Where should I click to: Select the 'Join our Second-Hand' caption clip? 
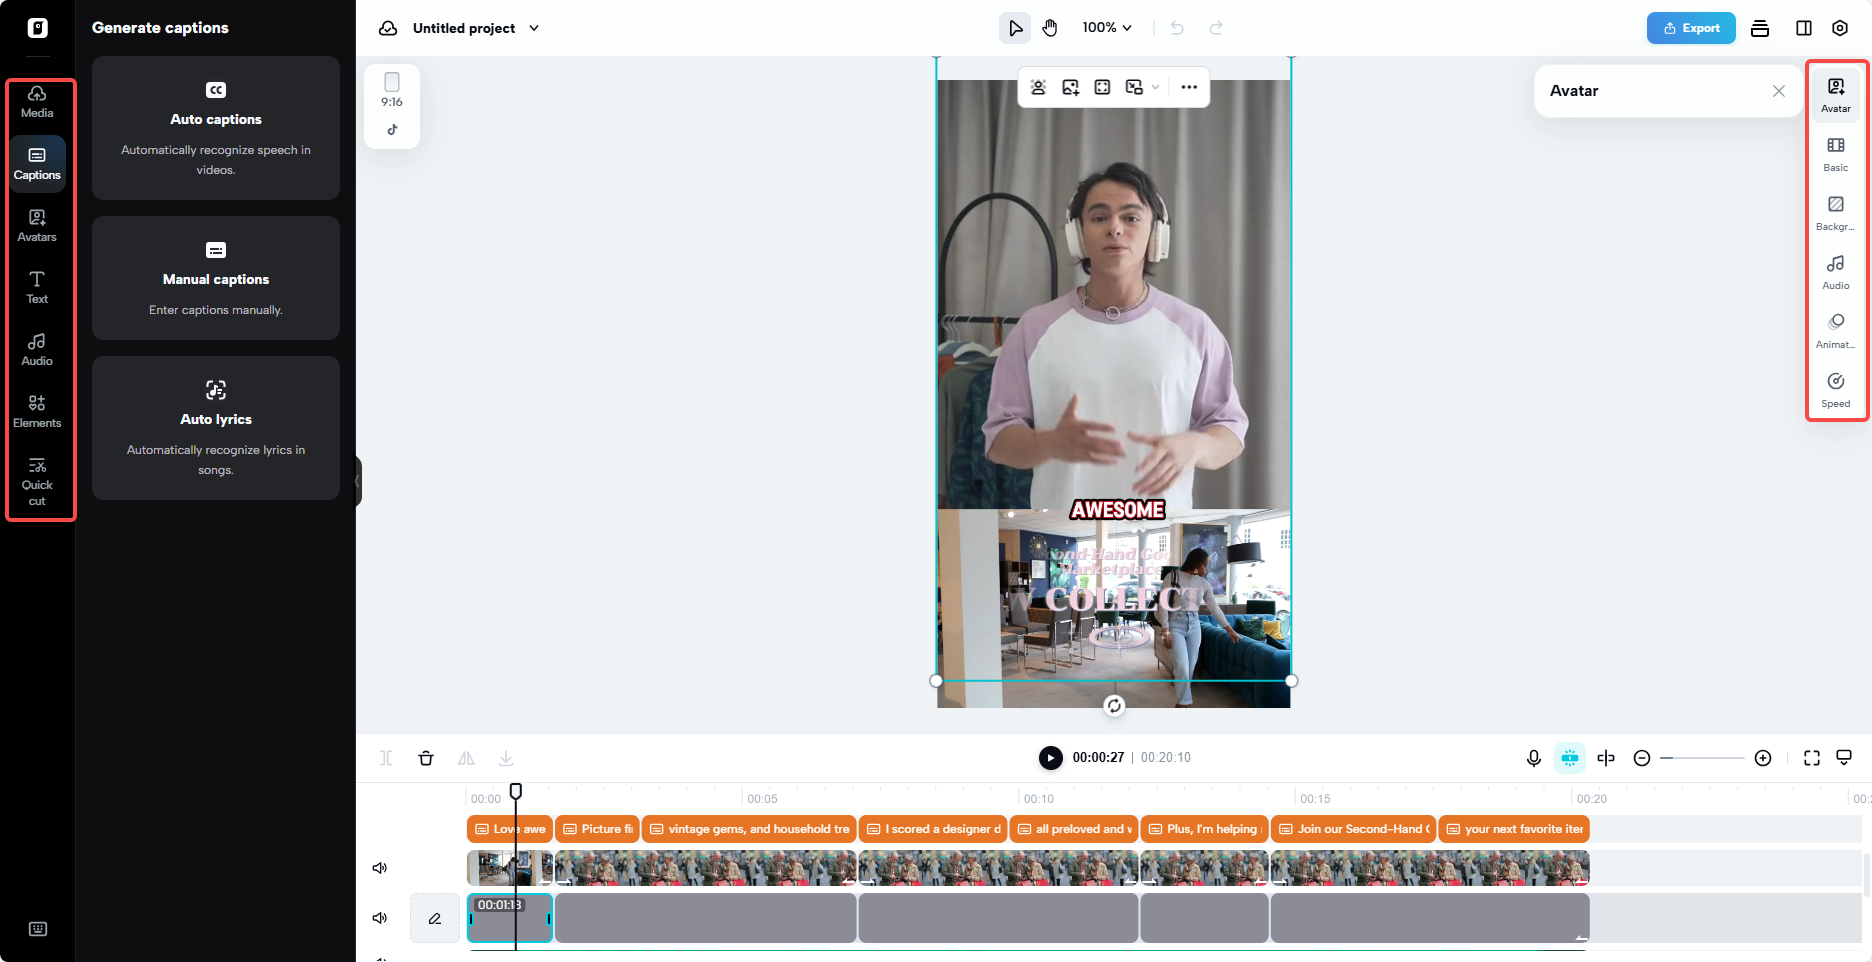(1354, 829)
